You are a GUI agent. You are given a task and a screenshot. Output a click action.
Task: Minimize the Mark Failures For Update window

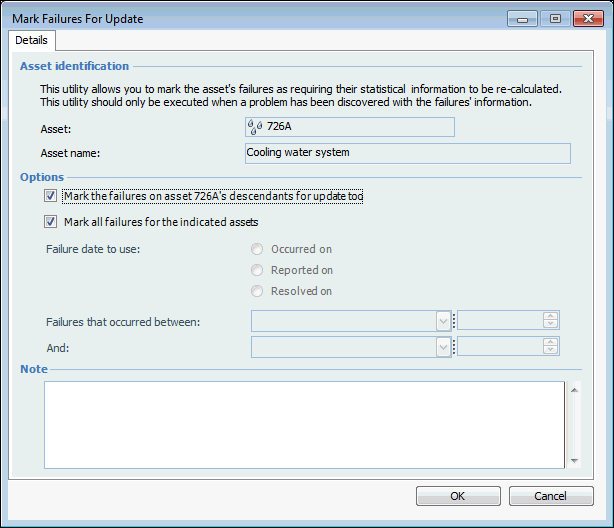pyautogui.click(x=523, y=18)
